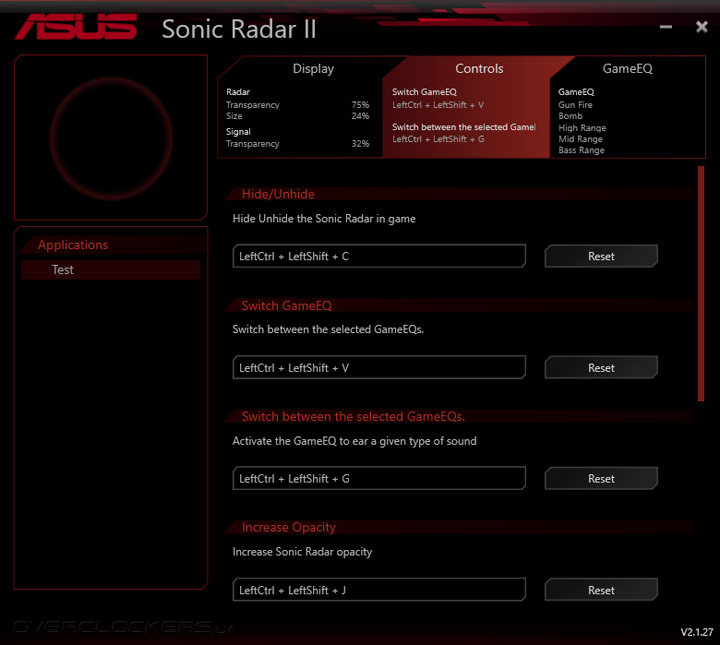Viewport: 720px width, 645px height.
Task: Click 'Activate the GameEQ to ear' description
Action: pyautogui.click(x=354, y=441)
